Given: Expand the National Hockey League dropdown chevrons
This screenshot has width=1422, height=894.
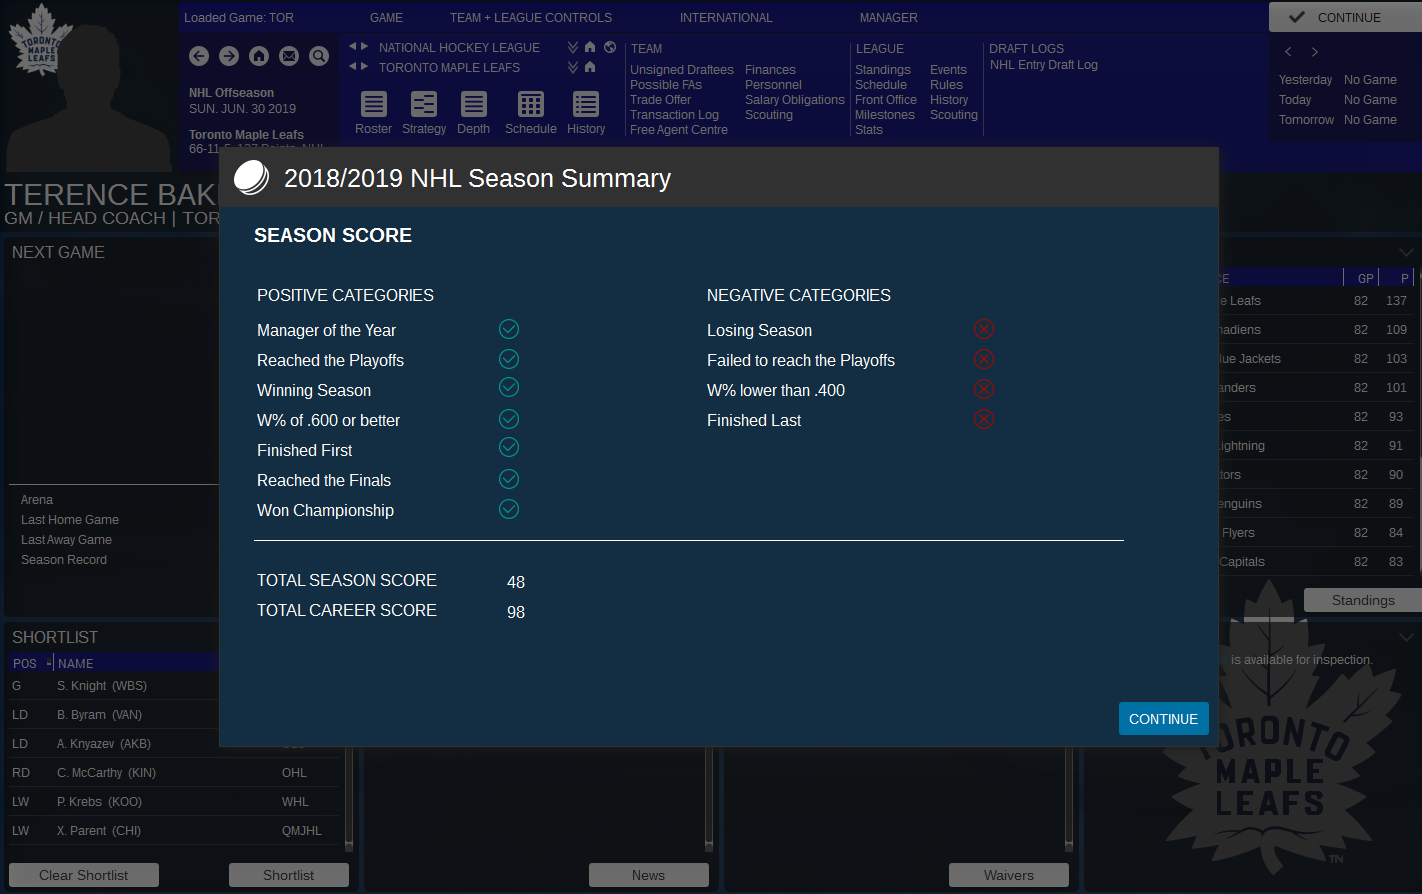Looking at the screenshot, I should pos(573,47).
